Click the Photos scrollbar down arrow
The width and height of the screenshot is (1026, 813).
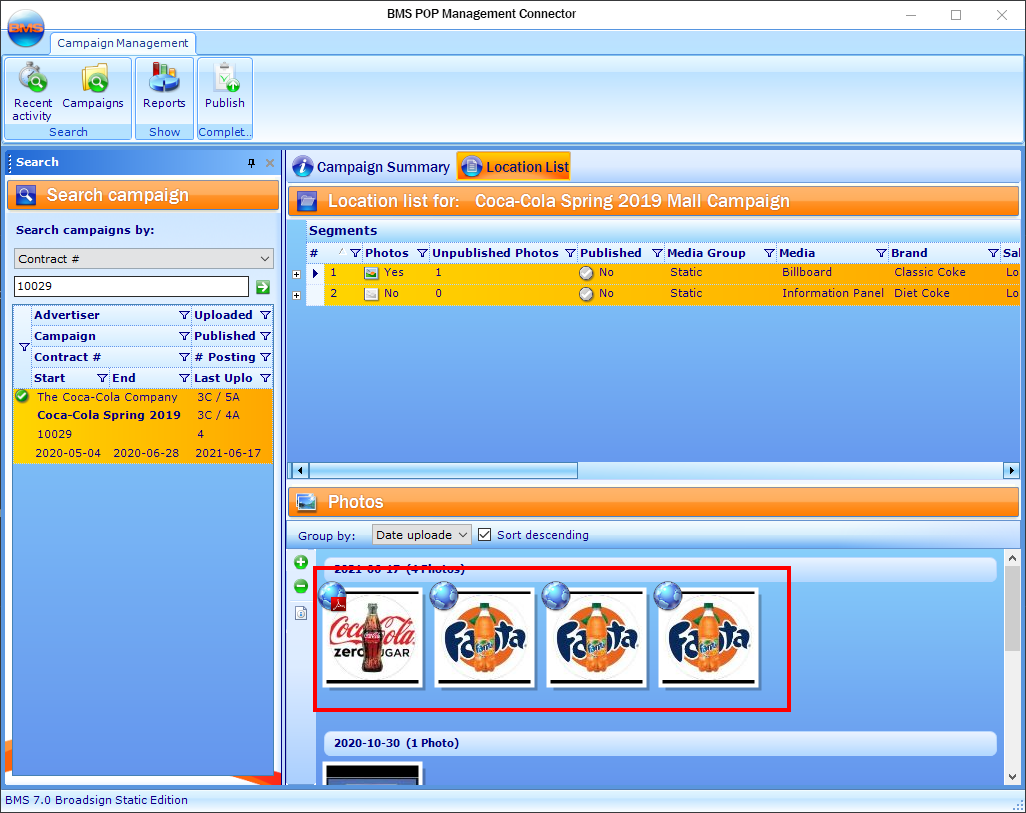tap(1012, 777)
